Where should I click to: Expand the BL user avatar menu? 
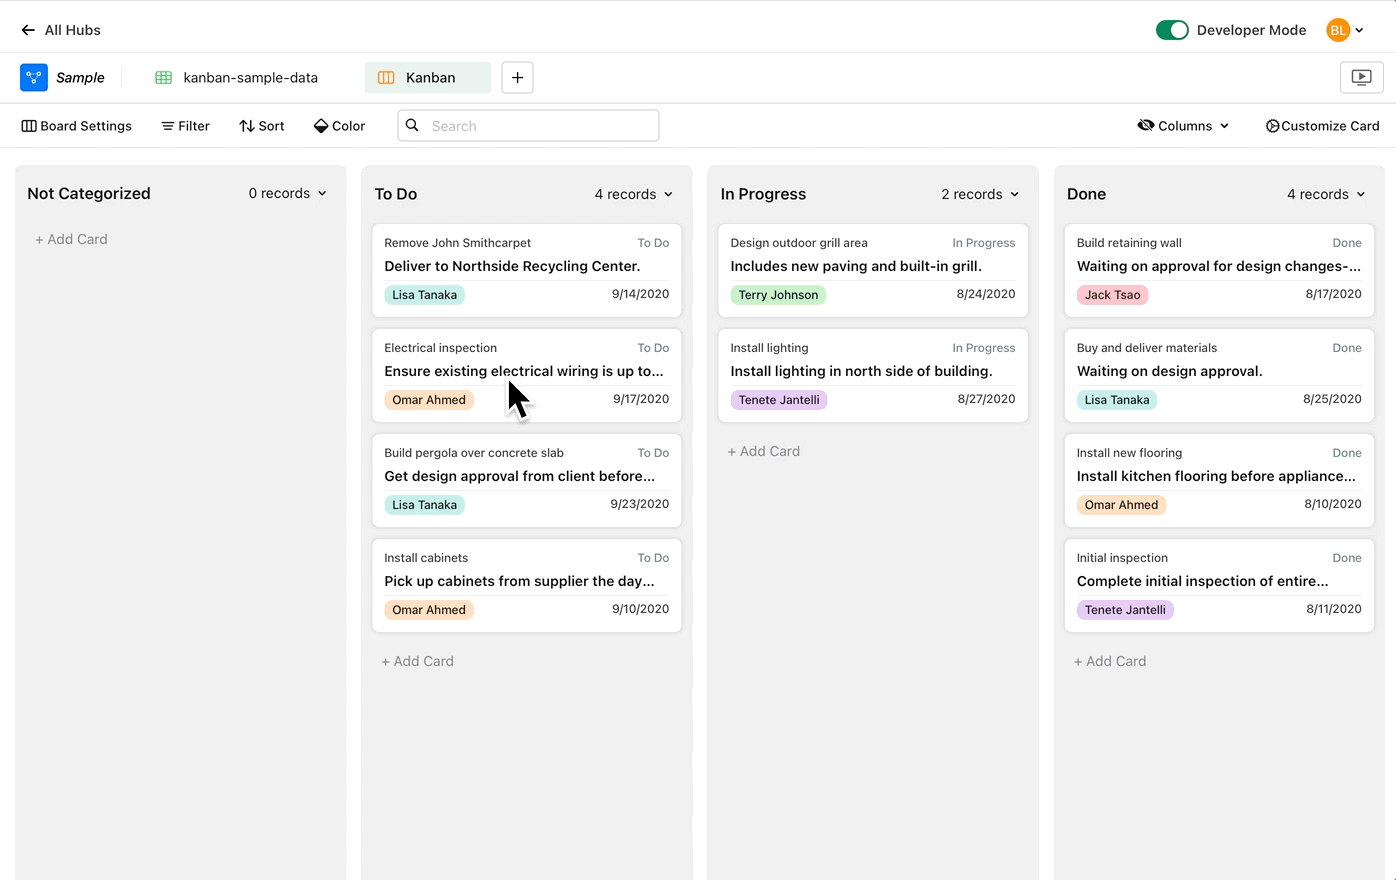(1345, 30)
